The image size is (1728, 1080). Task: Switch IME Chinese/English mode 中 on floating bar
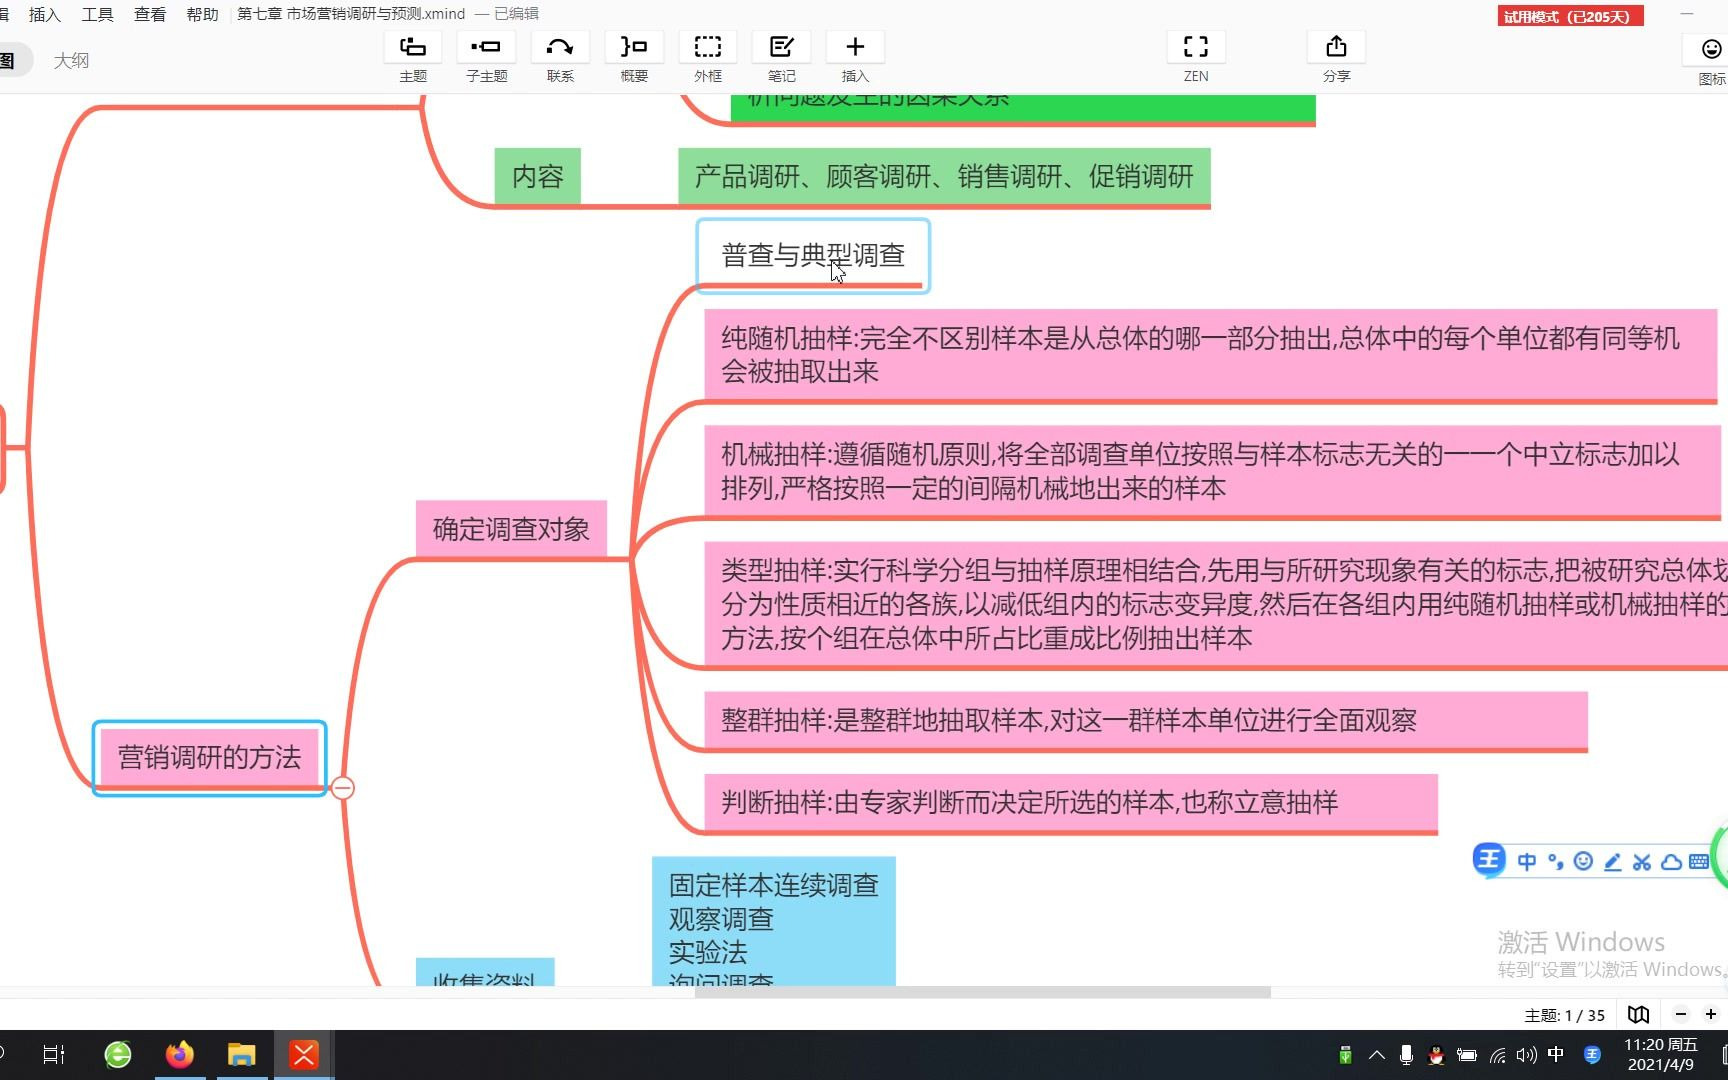pos(1527,862)
